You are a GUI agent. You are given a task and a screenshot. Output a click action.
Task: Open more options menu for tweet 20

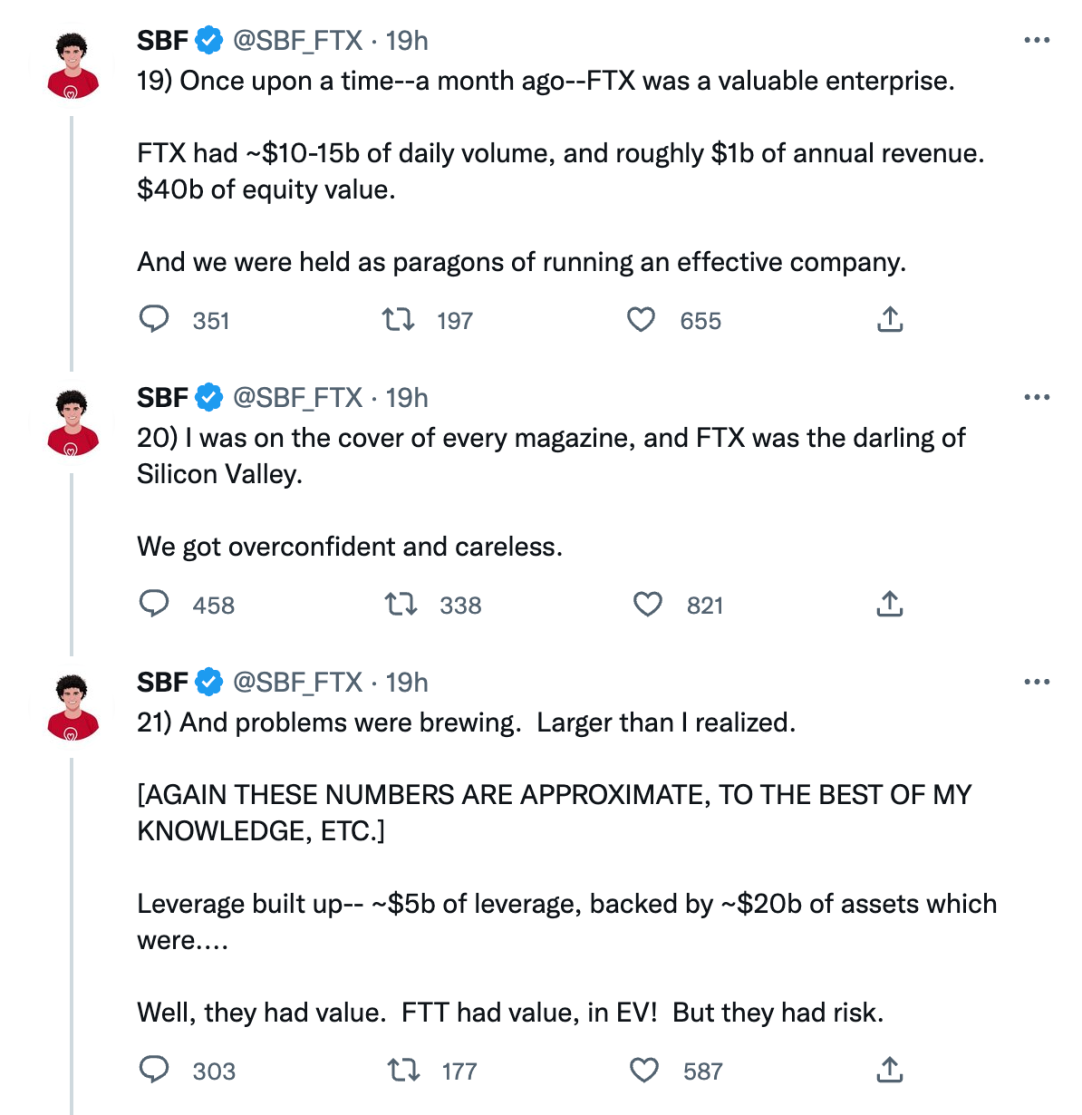[x=1038, y=398]
